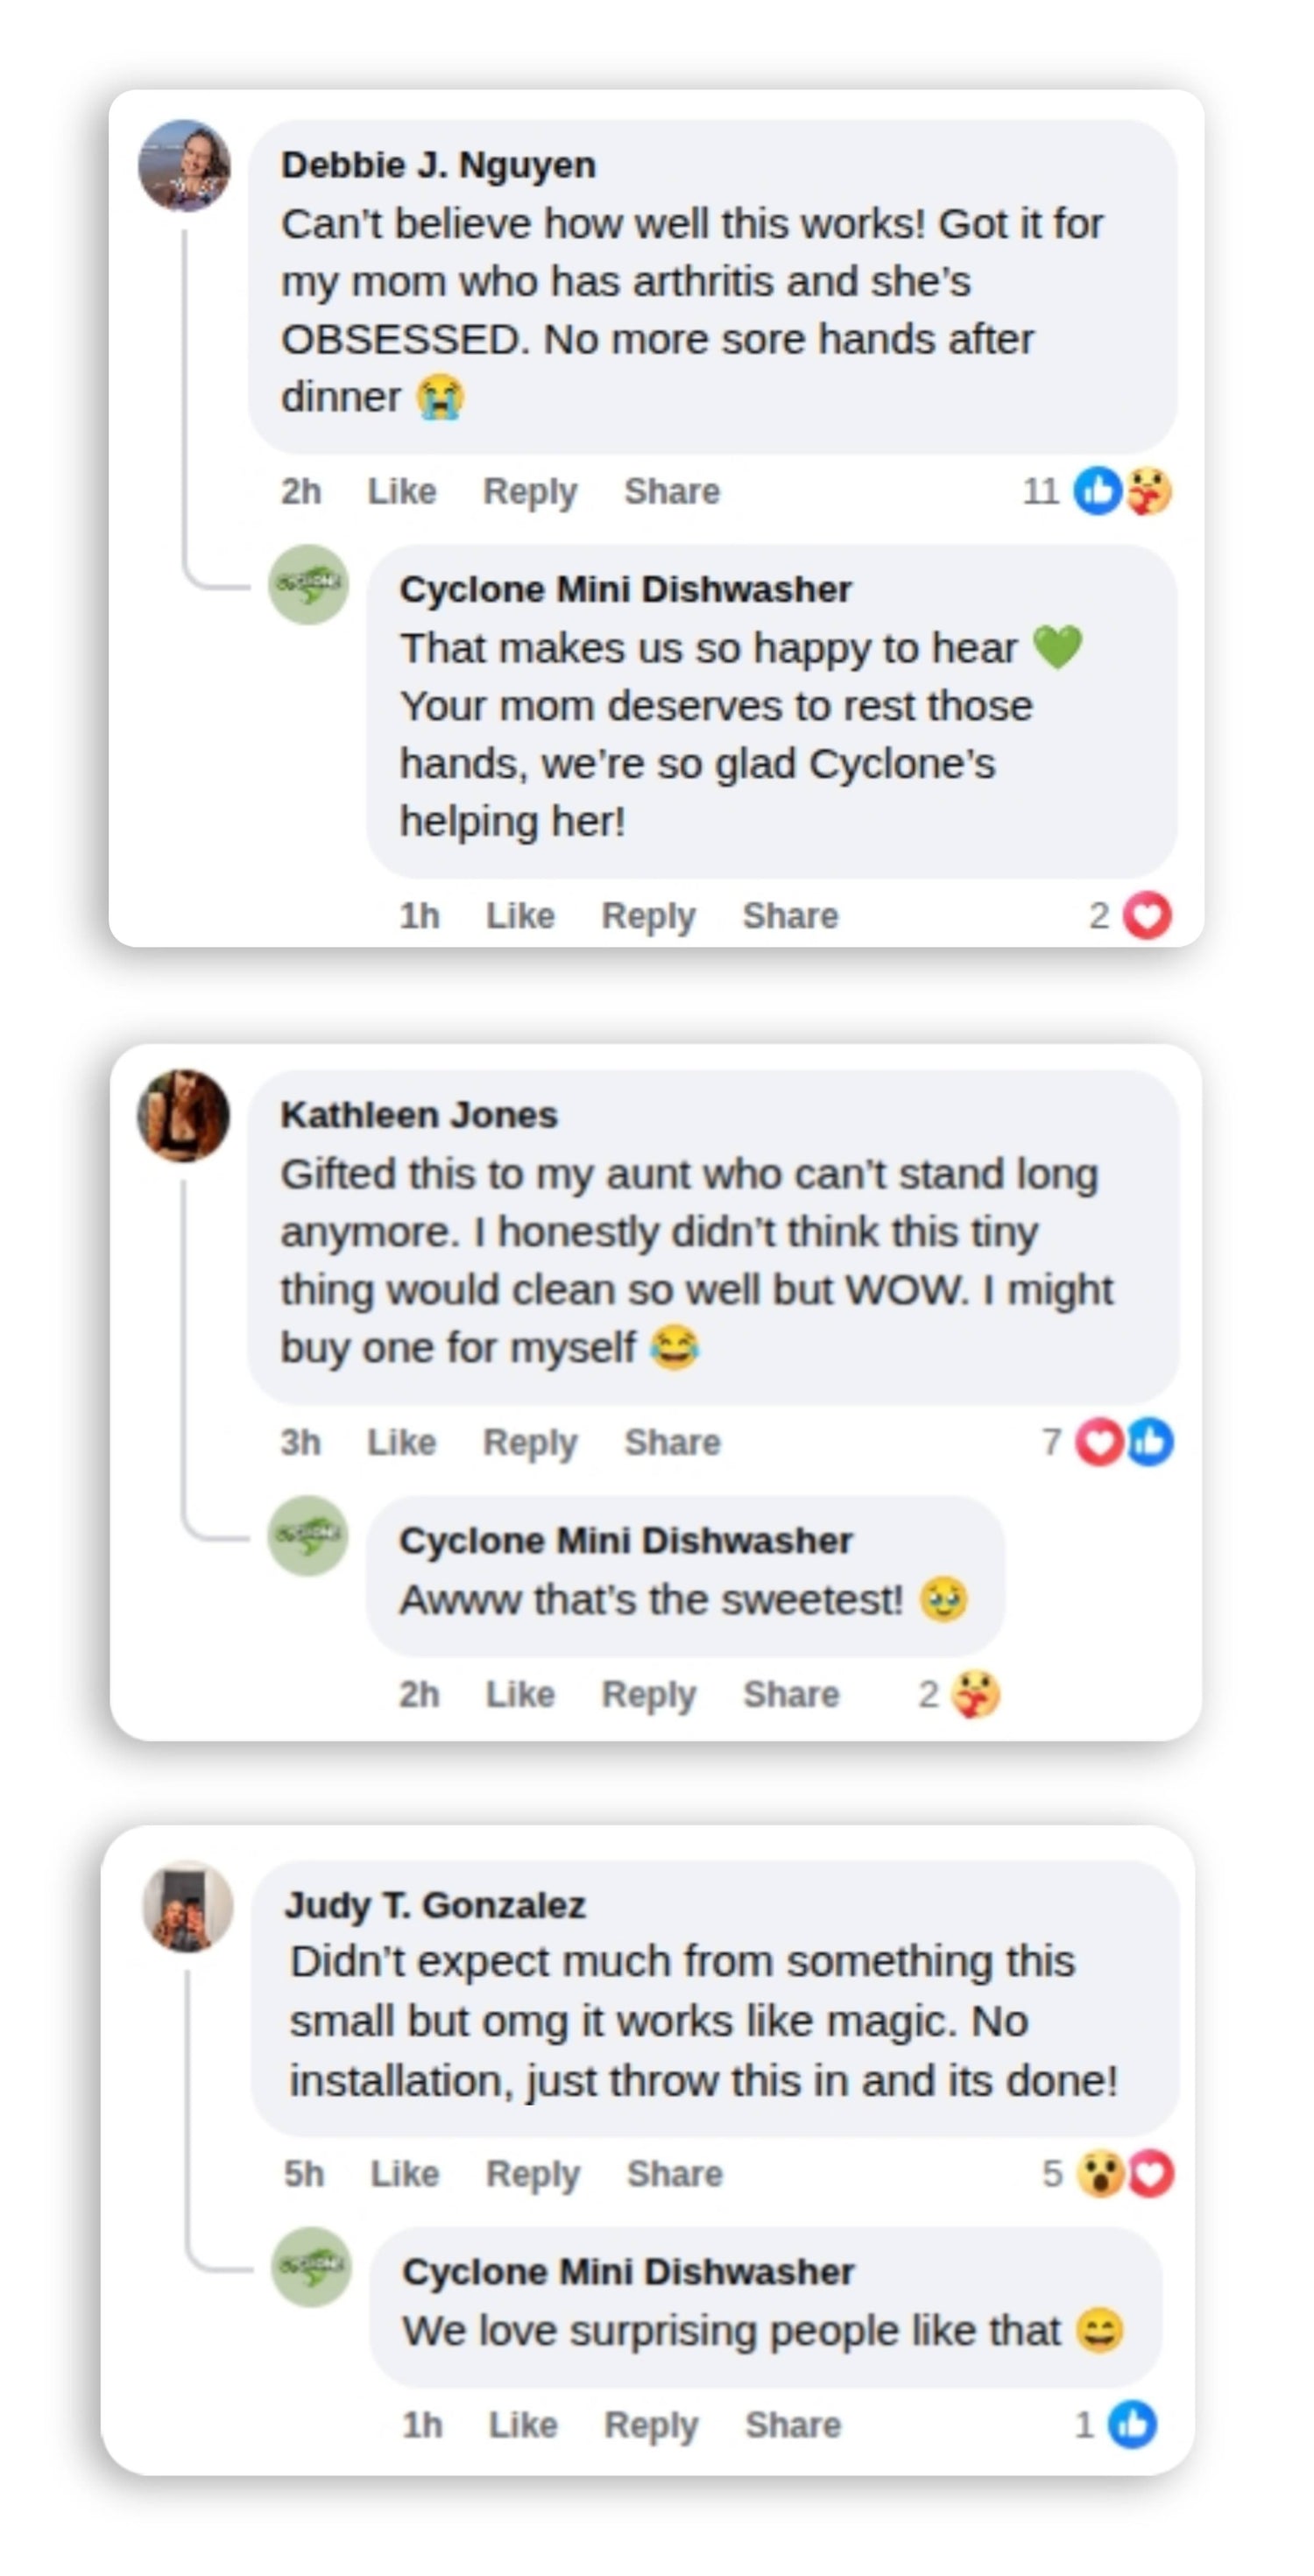Screen dimensions: 1314x2576
Task: Reply to Kathleen Jones's comment
Action: [x=530, y=1442]
